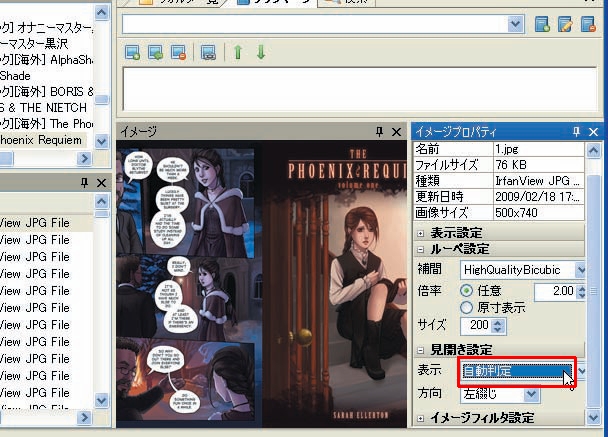
Task: Click the 更新日時 value '2009/02/18'
Action: pyautogui.click(x=539, y=197)
